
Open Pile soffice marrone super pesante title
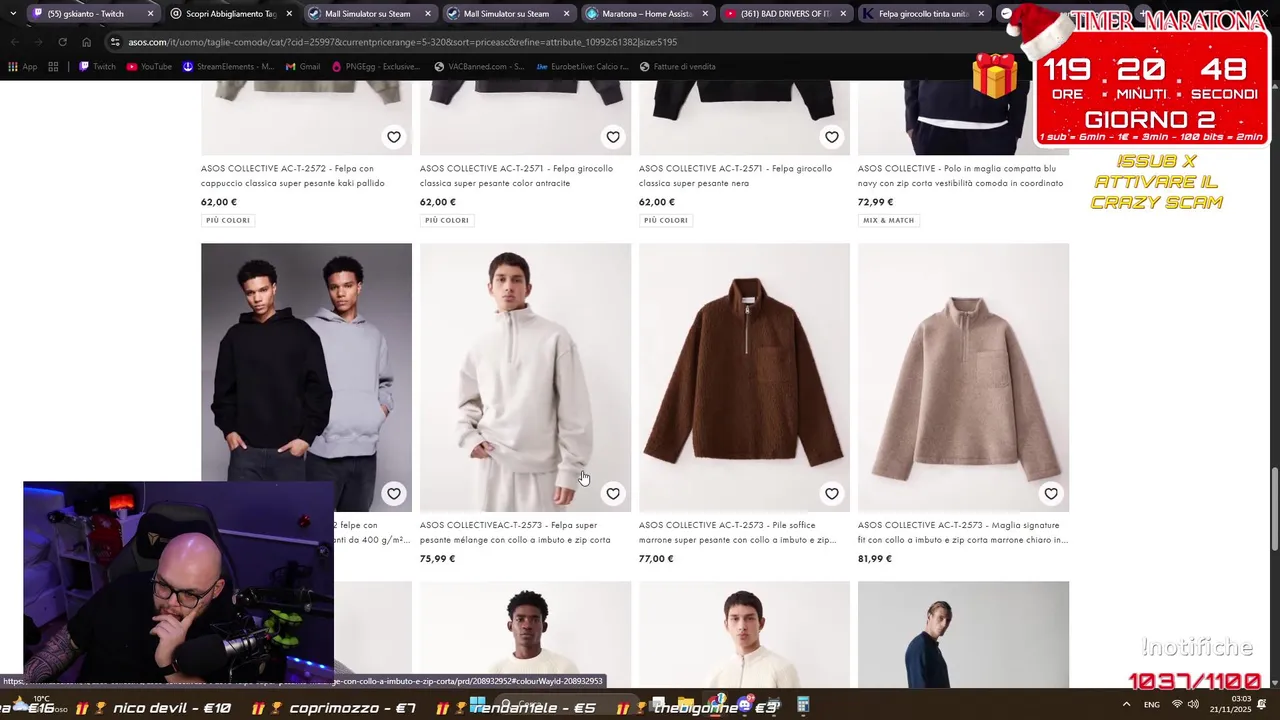pyautogui.click(x=737, y=532)
